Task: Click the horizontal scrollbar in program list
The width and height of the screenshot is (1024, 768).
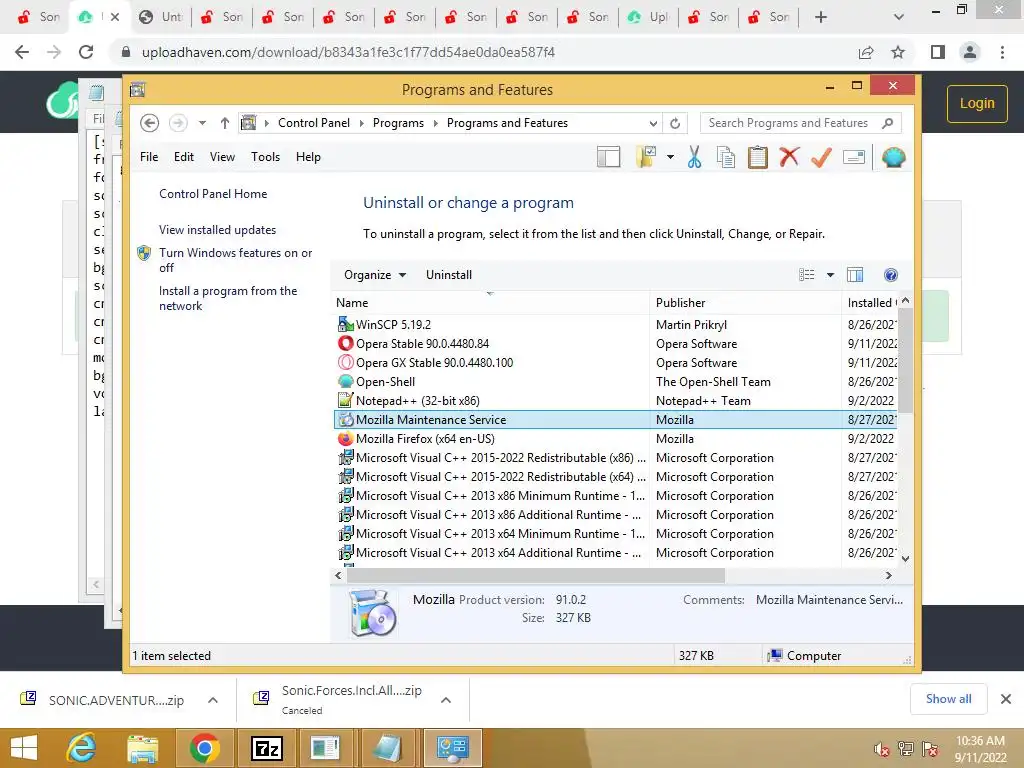Action: point(536,575)
